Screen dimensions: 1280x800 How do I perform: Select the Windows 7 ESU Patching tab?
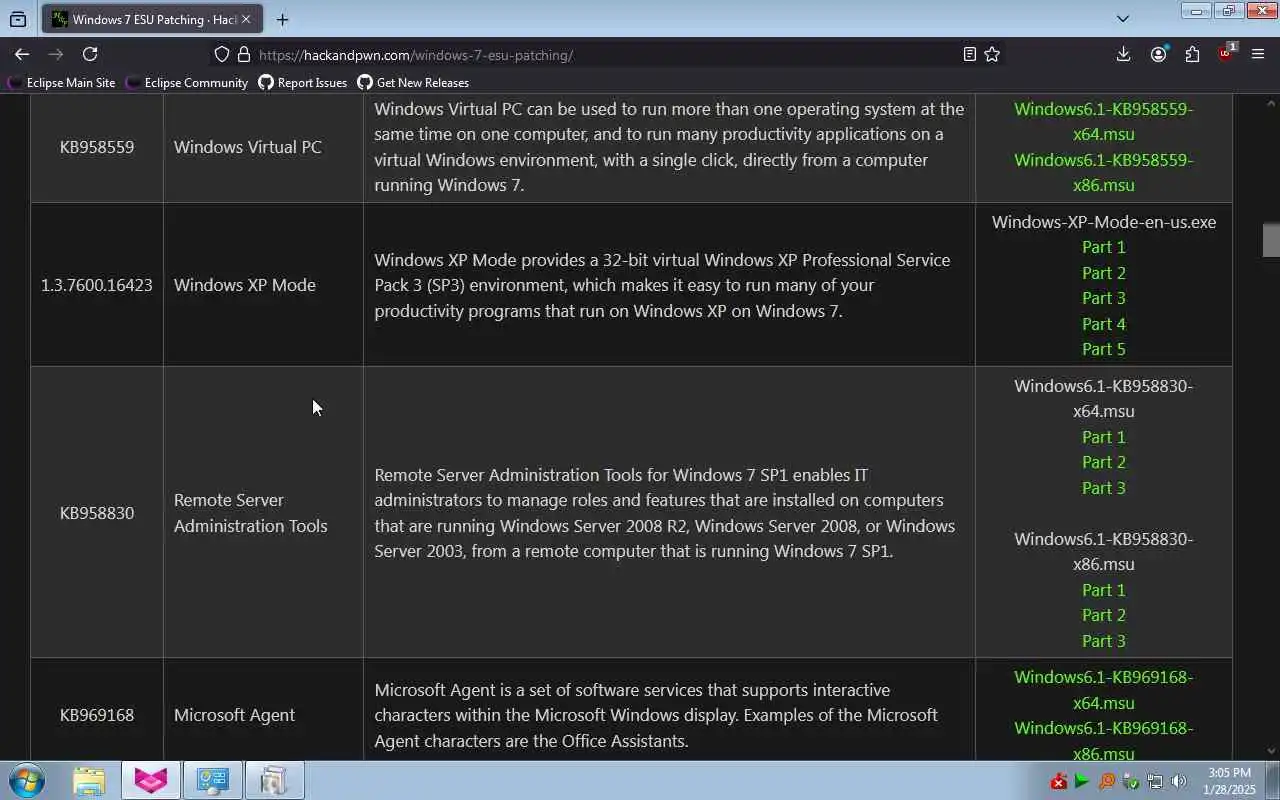point(153,19)
